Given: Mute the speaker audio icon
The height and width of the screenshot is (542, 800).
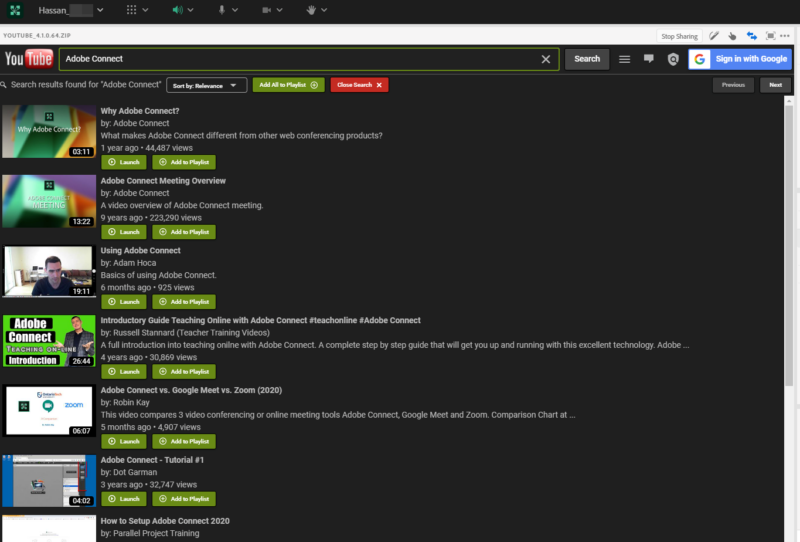Looking at the screenshot, I should (x=177, y=10).
